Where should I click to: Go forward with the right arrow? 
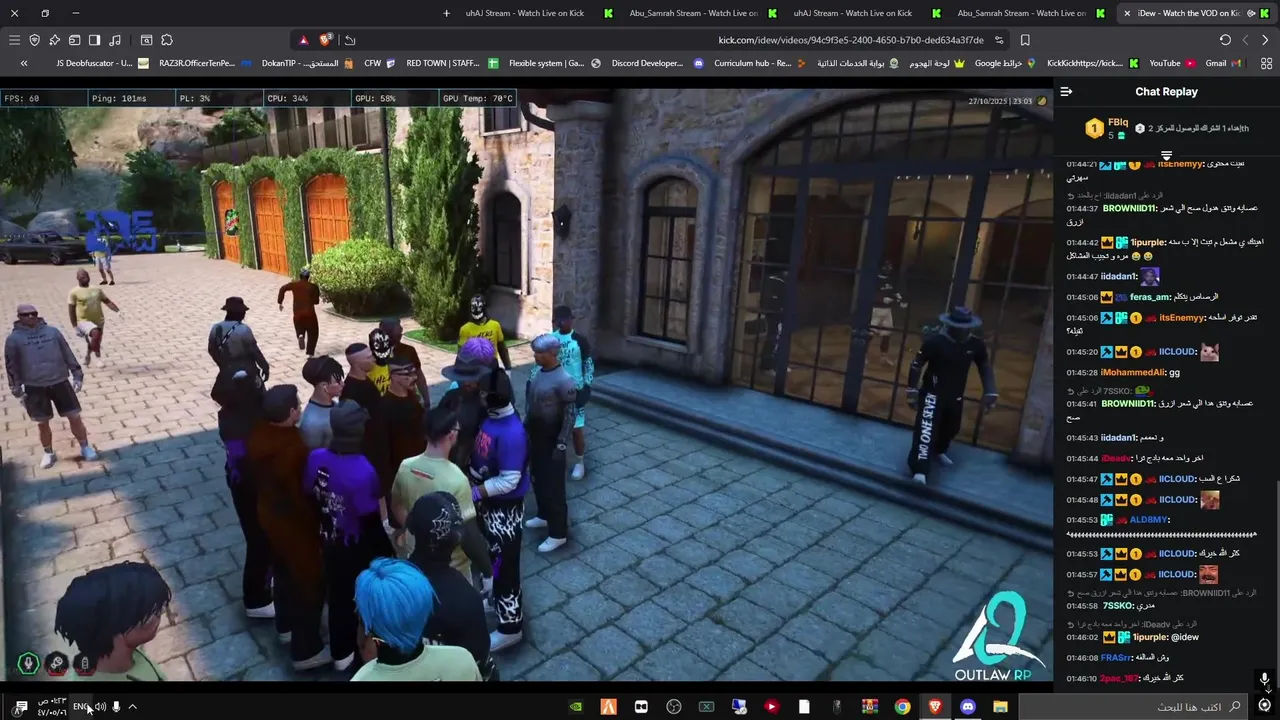click(x=1265, y=40)
